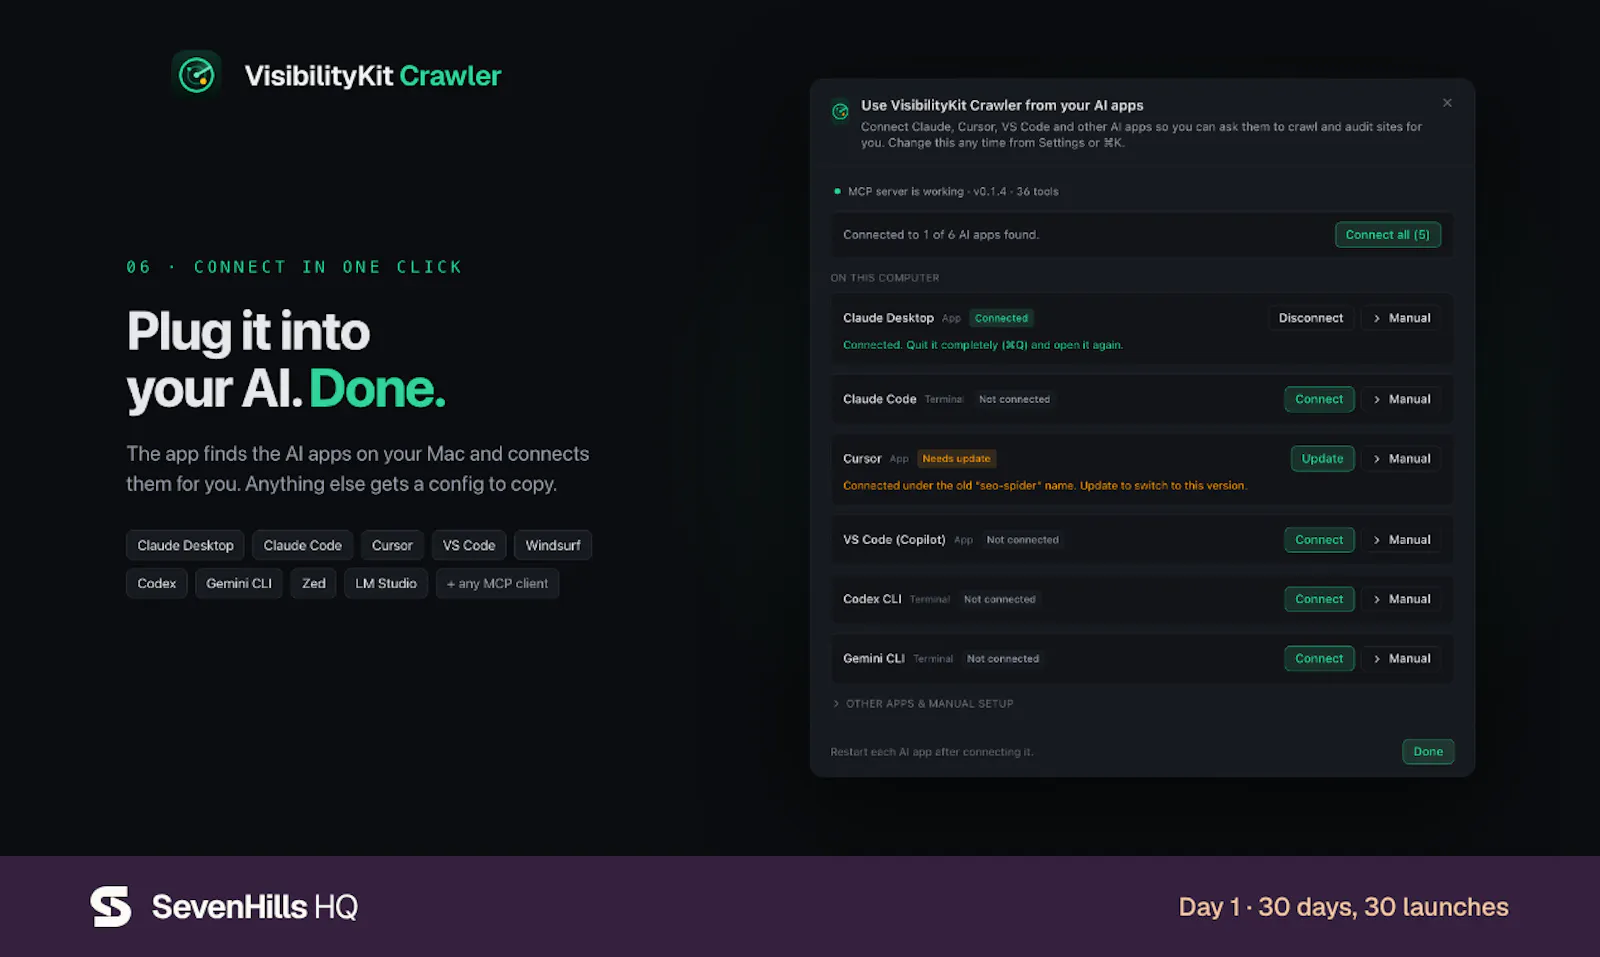Expand Manual setup for Codex CLI
The image size is (1600, 957).
point(1401,599)
